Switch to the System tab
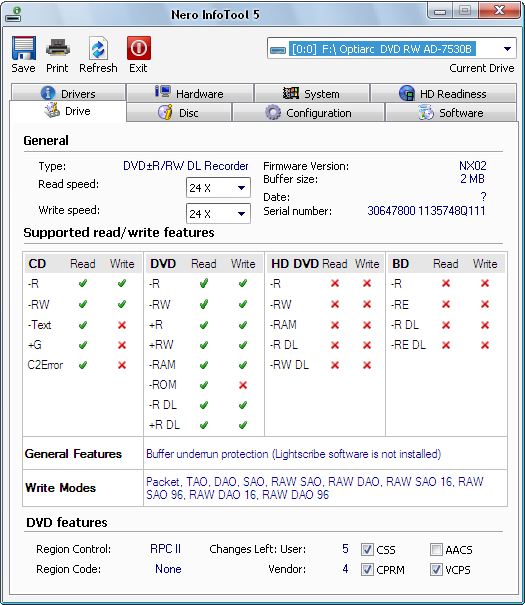Image resolution: width=525 pixels, height=605 pixels. coord(312,93)
